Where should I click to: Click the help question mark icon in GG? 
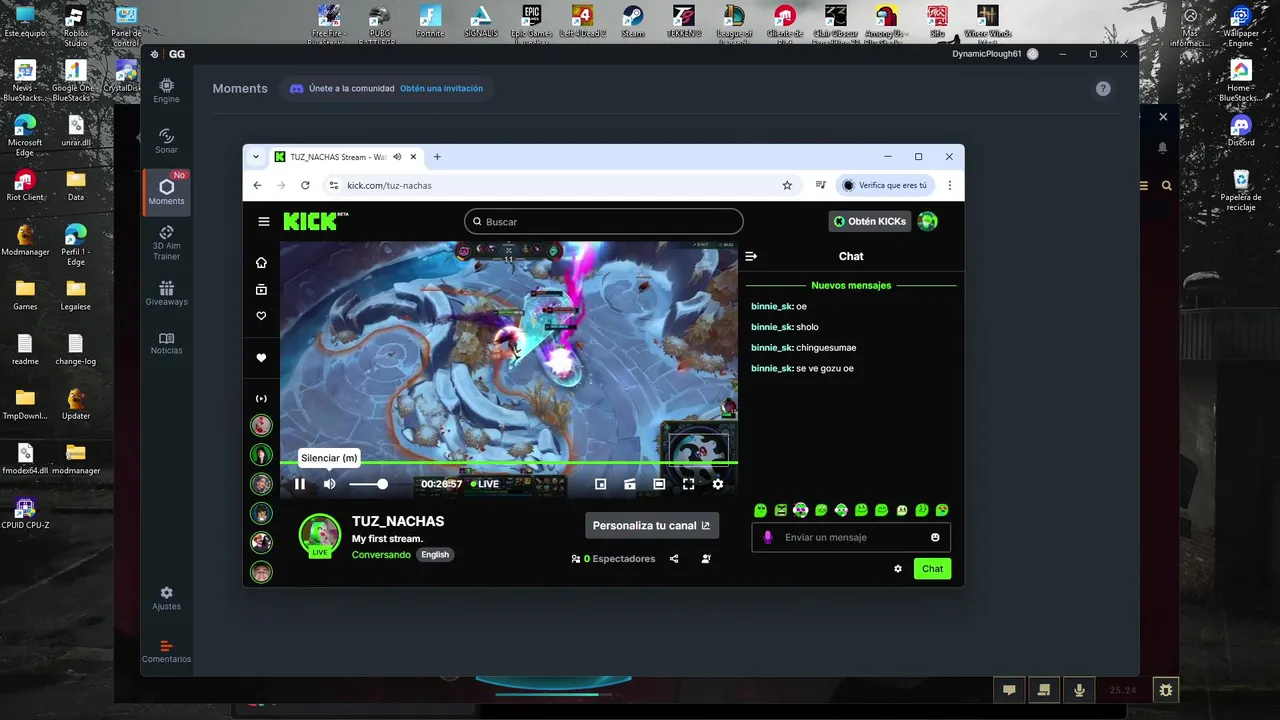(x=1103, y=88)
